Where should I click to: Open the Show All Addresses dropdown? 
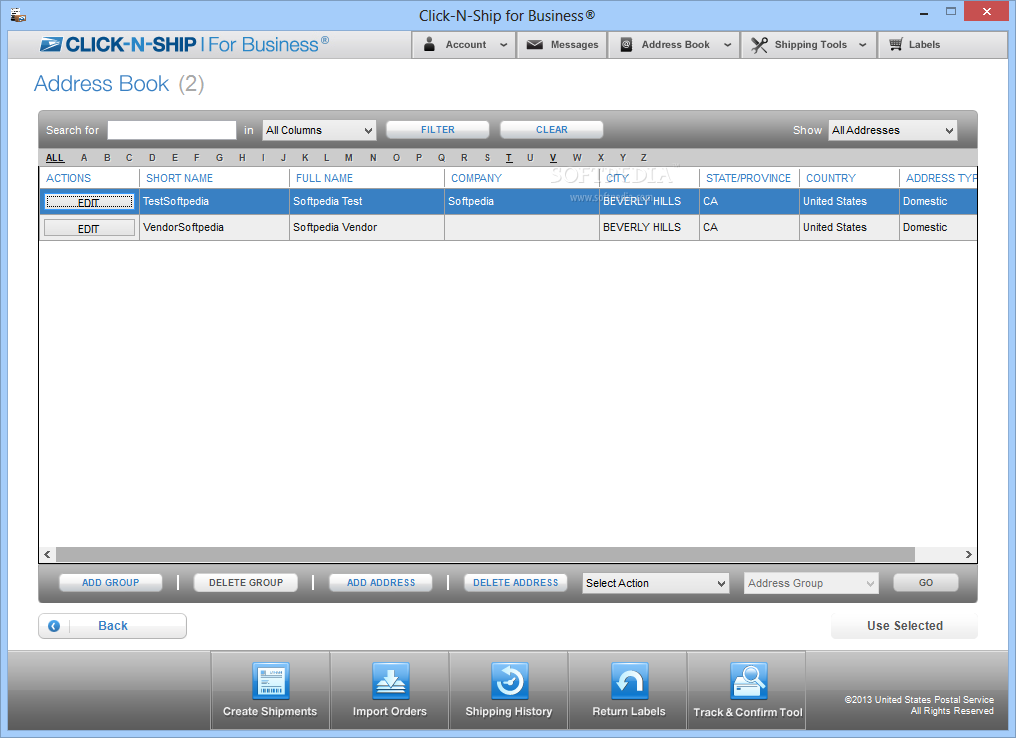point(892,130)
